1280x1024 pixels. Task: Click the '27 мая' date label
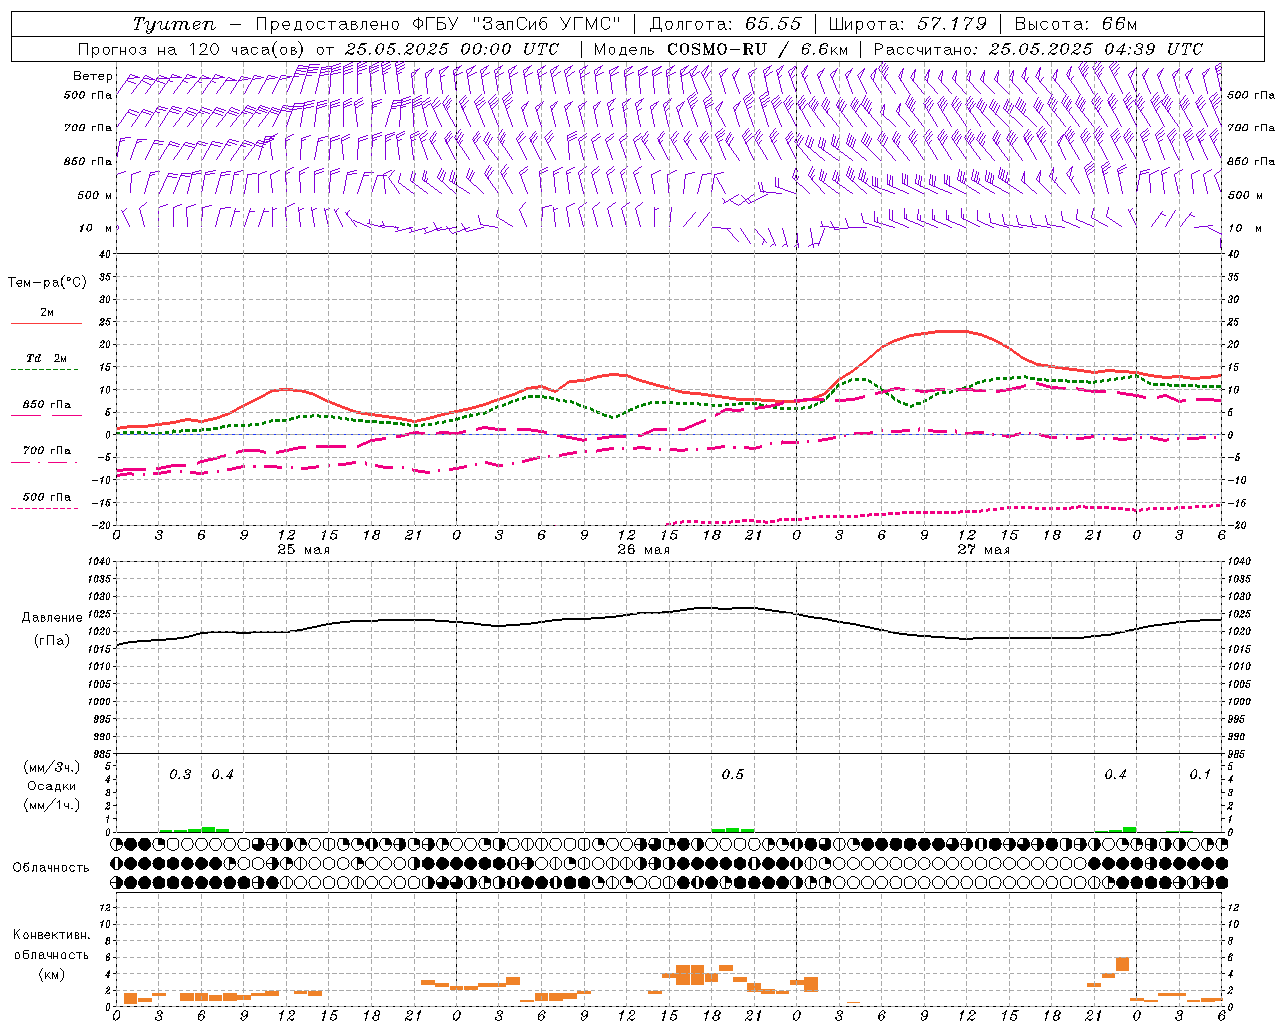point(983,550)
